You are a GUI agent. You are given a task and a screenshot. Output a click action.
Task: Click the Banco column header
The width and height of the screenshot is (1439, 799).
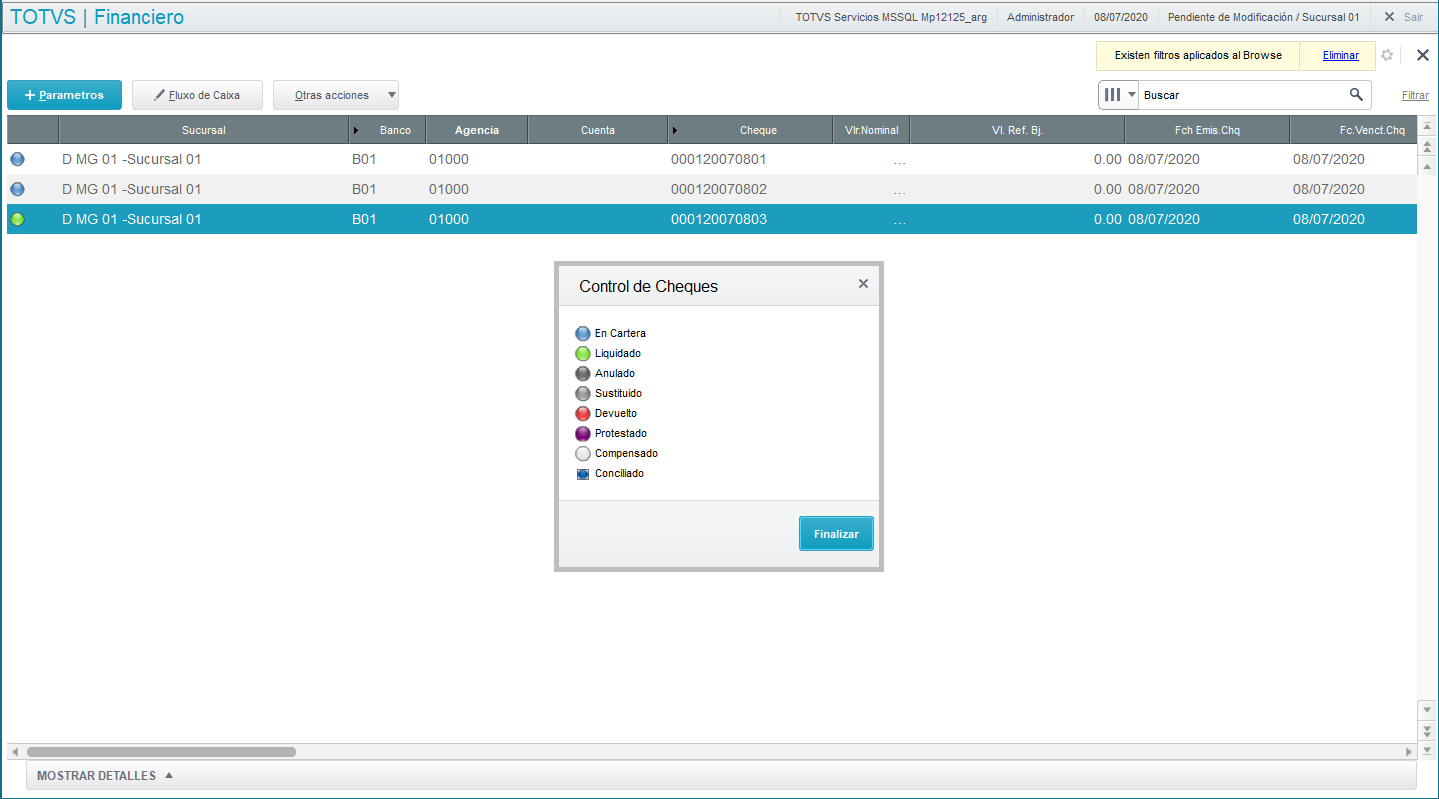point(388,130)
